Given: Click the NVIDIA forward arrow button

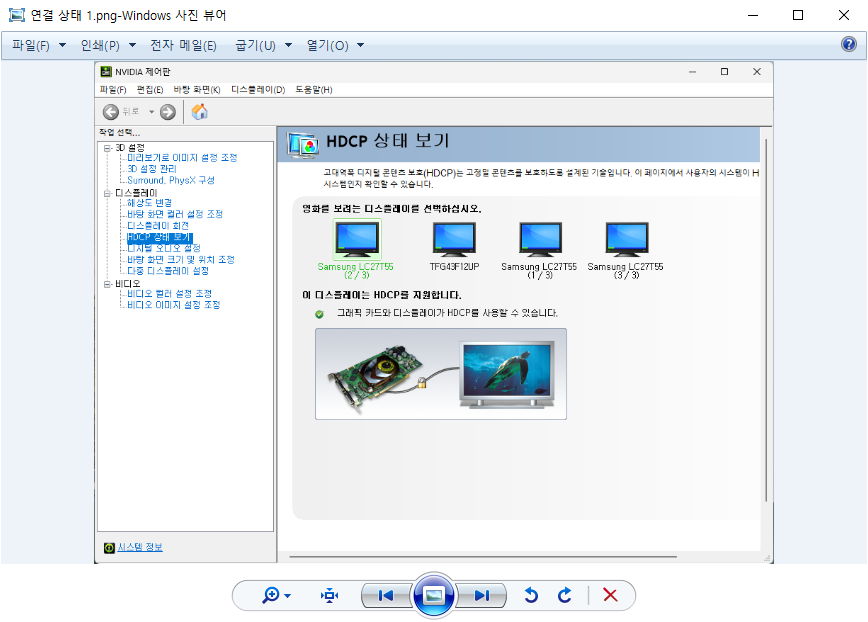Looking at the screenshot, I should pos(168,112).
